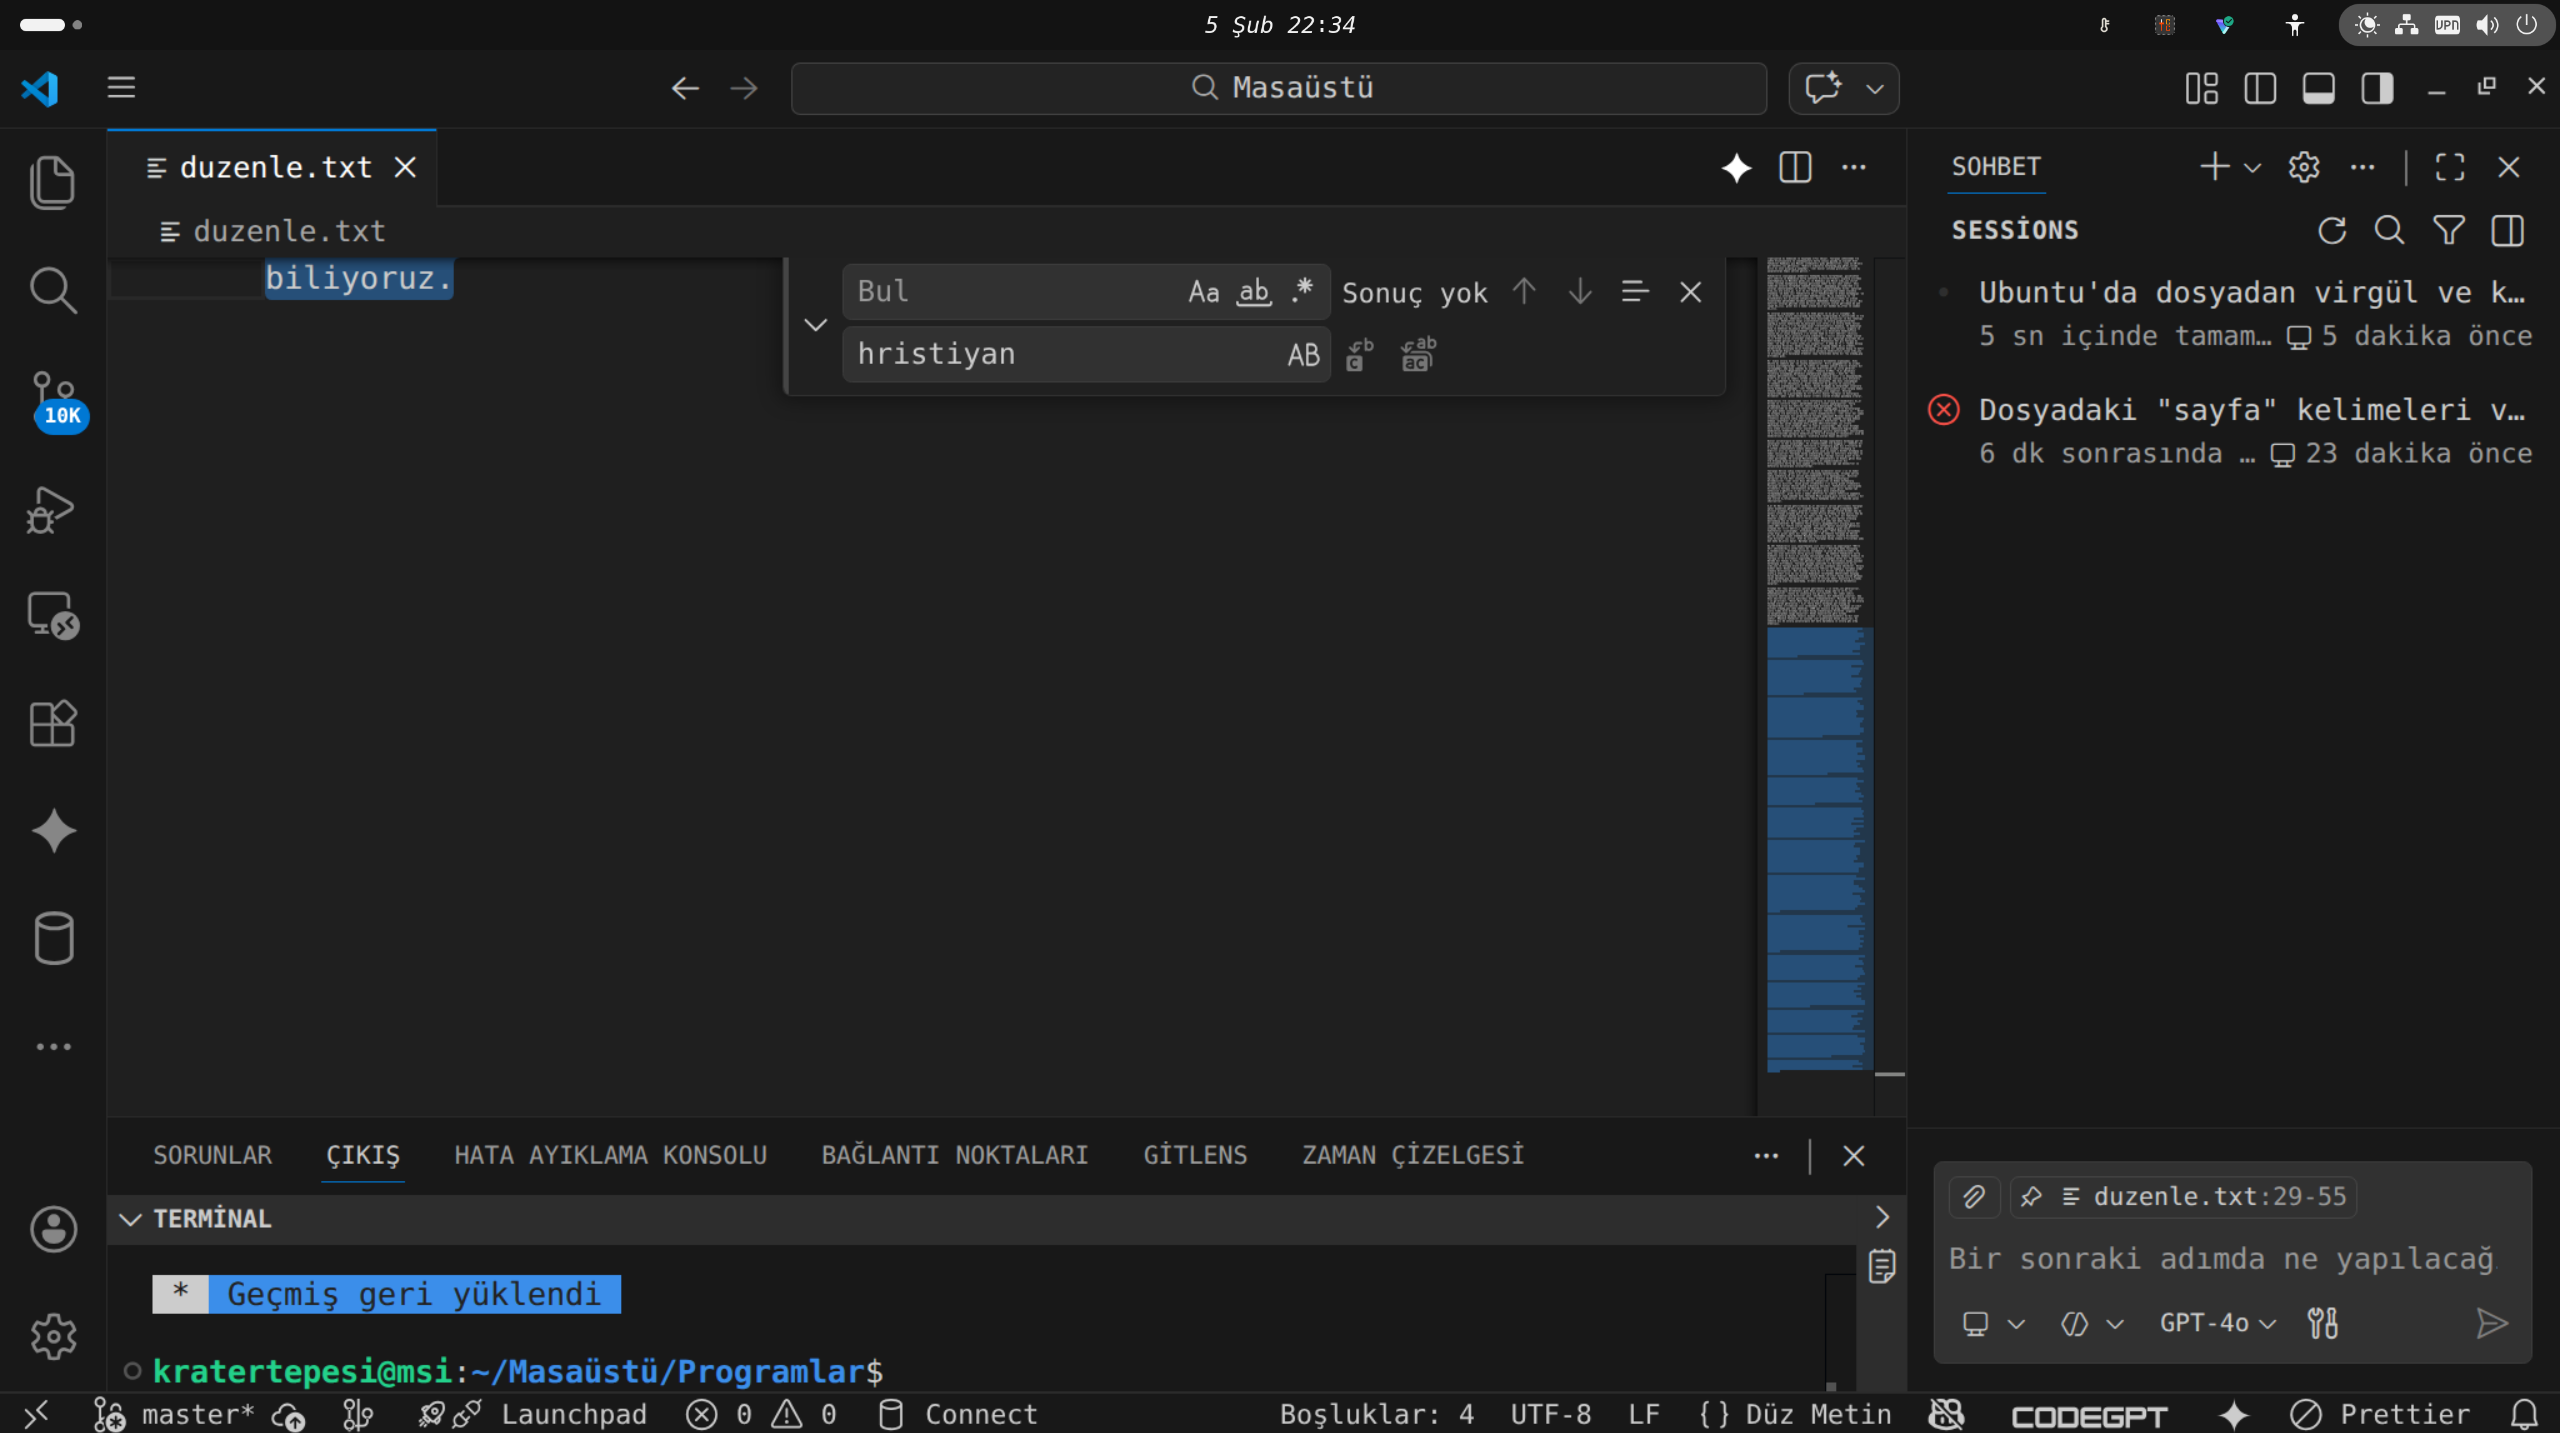Viewport: 2560px width, 1433px height.
Task: Open the Dosyadaki "sayfa" kelimeleri session
Action: click(2233, 431)
